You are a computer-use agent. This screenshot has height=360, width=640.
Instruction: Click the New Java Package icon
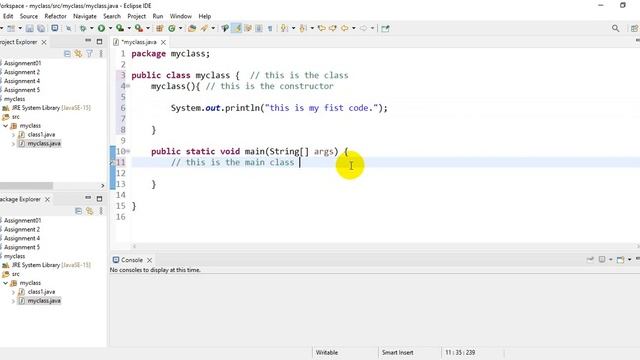click(x=160, y=29)
